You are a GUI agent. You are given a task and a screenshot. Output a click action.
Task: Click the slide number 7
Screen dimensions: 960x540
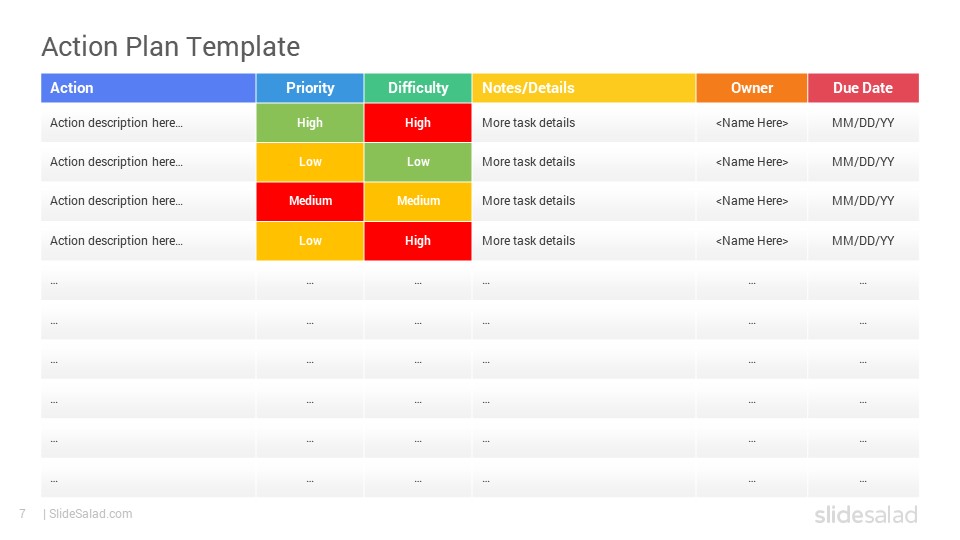[x=23, y=514]
